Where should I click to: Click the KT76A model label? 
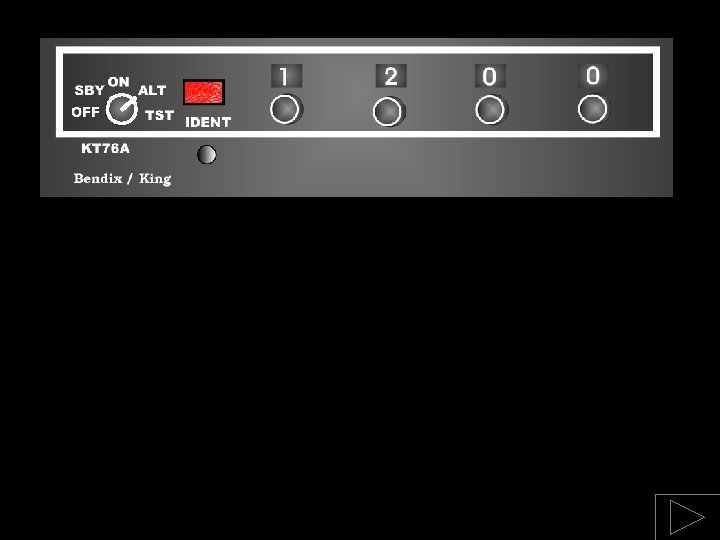105,148
